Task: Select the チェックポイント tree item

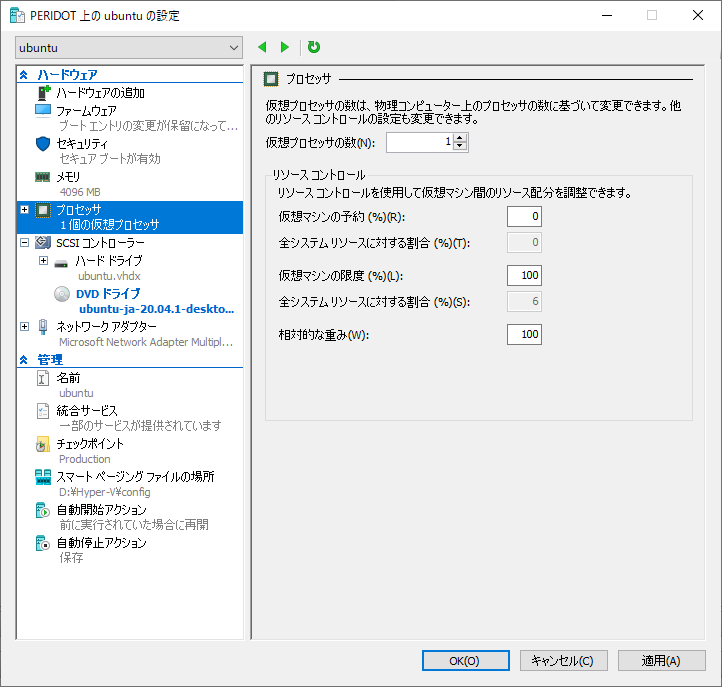Action: pyautogui.click(x=130, y=451)
